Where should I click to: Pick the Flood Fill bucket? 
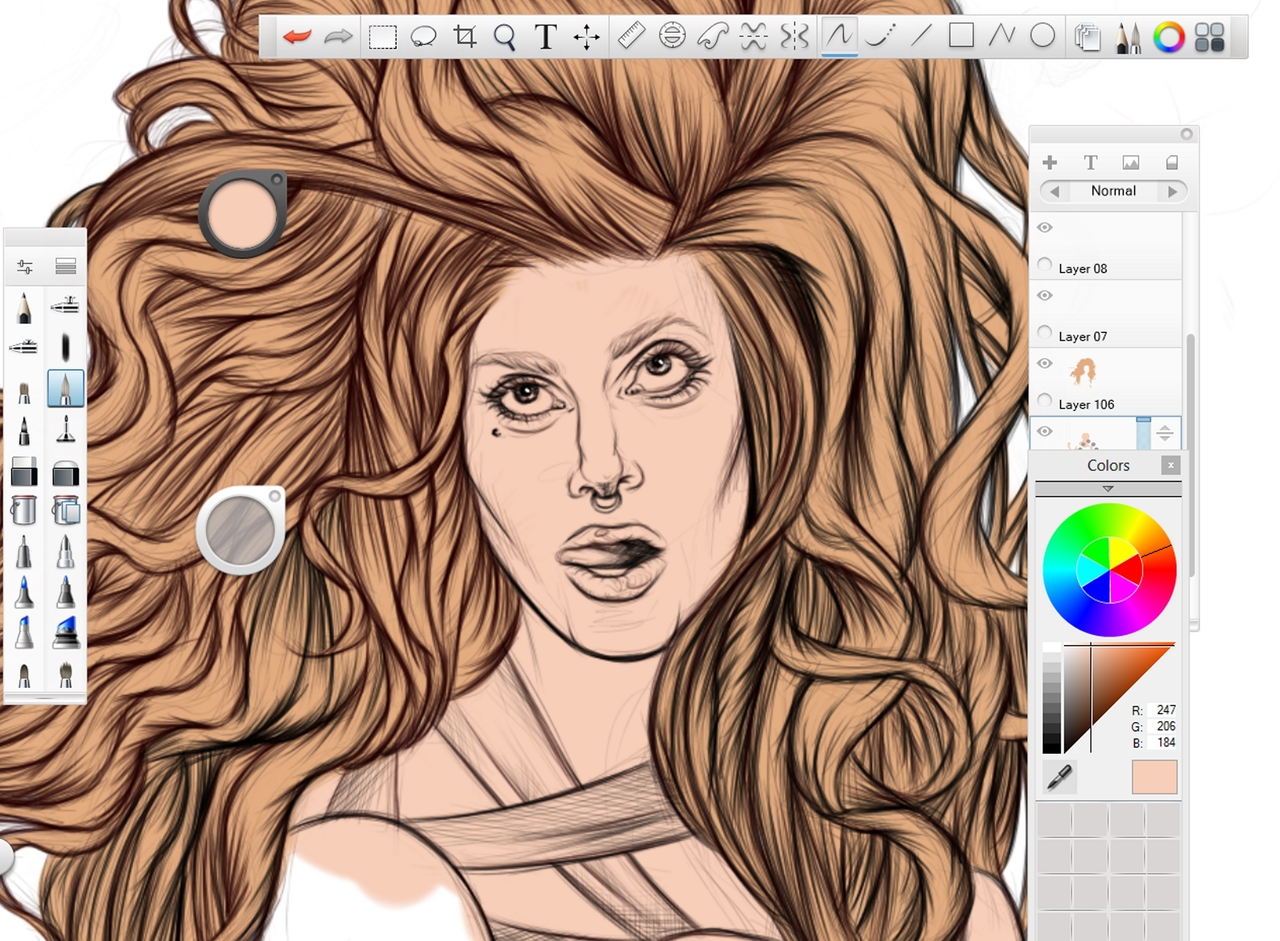pyautogui.click(x=24, y=510)
